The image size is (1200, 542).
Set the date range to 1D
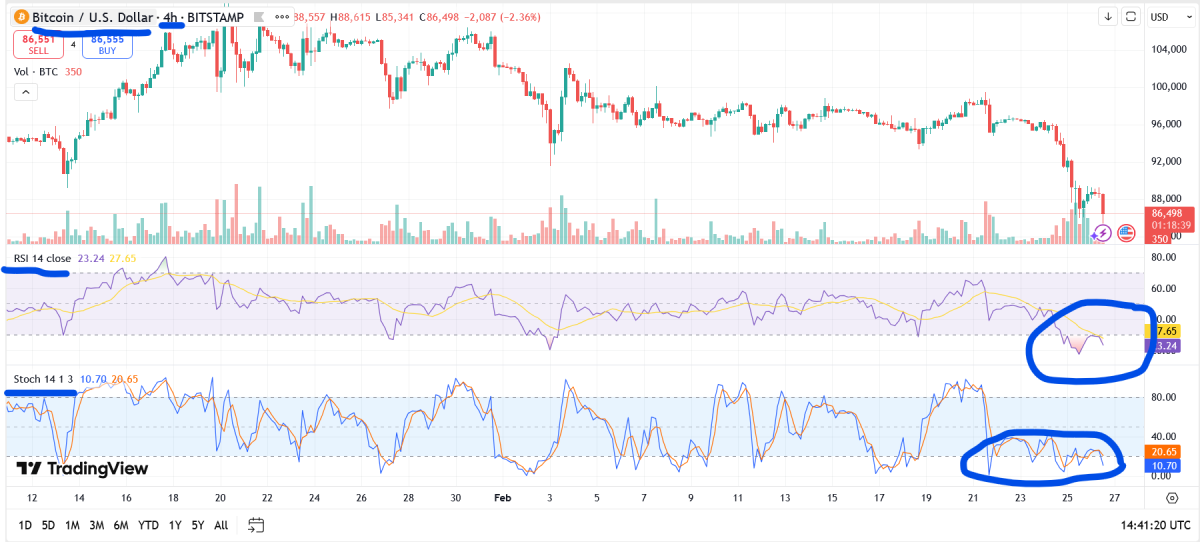click(x=26, y=525)
